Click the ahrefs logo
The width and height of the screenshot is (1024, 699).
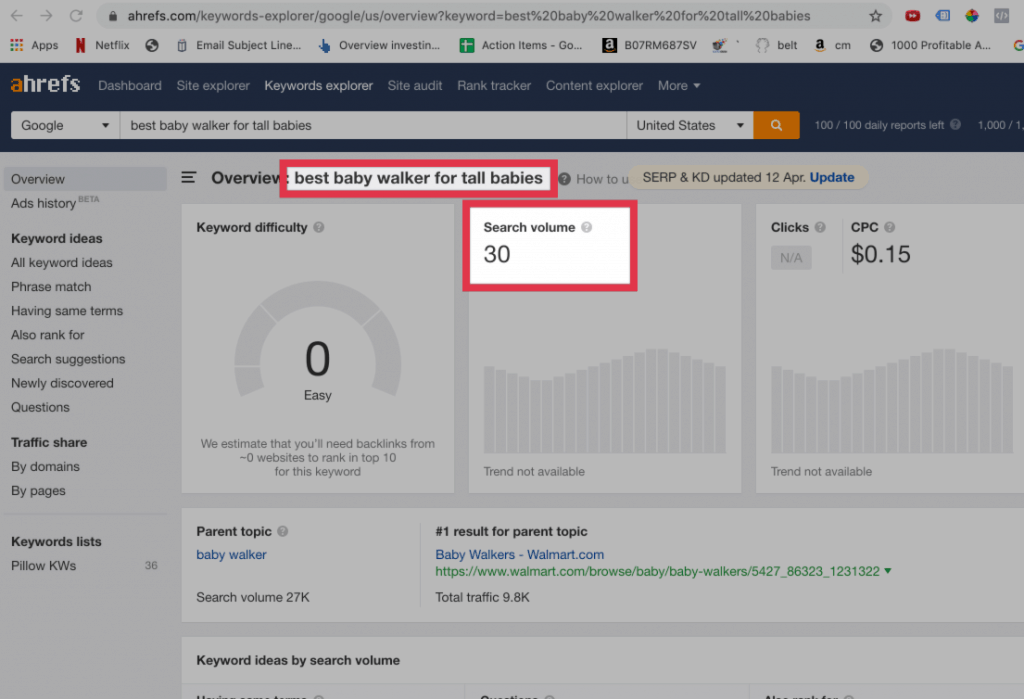pyautogui.click(x=45, y=84)
